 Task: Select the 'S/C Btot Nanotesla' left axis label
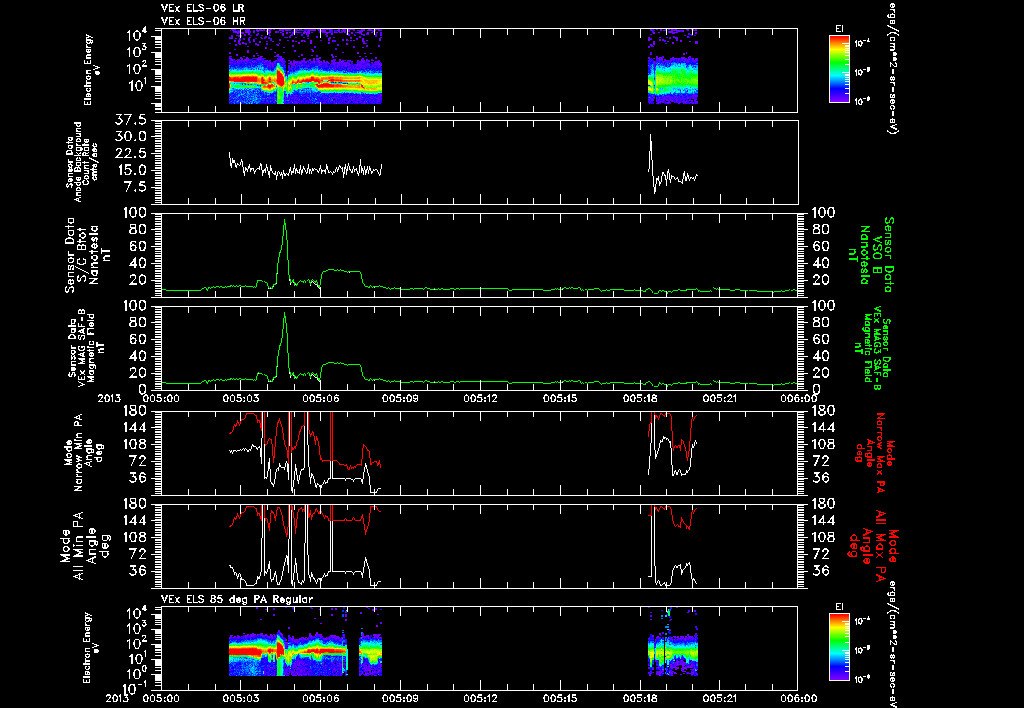pyautogui.click(x=87, y=255)
